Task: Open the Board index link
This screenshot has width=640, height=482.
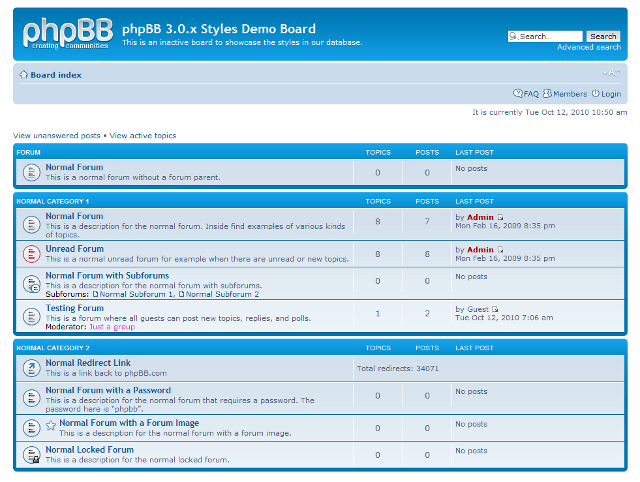Action: (56, 75)
